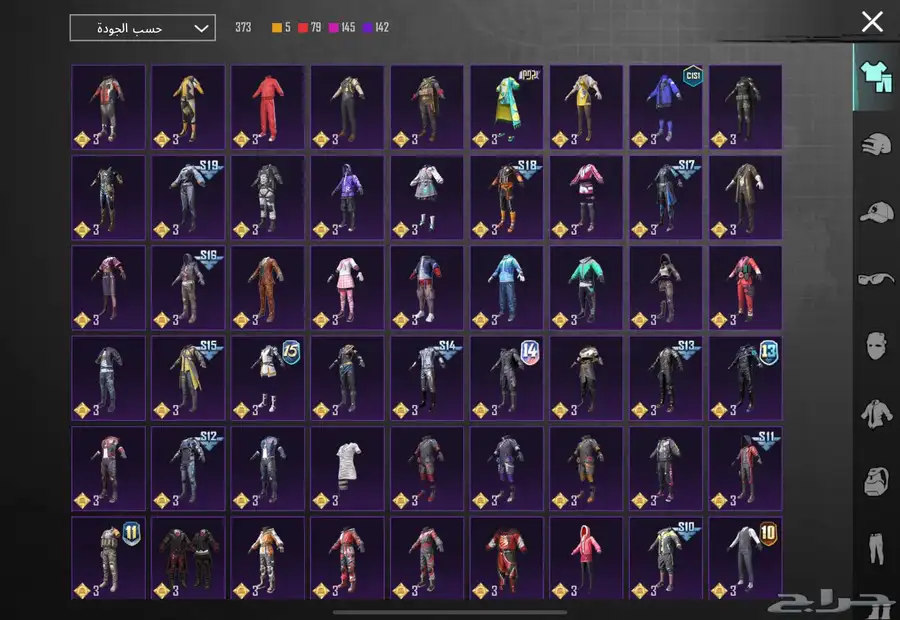Screen dimensions: 900x620
Task: Select the S14 season outfit
Action: [x=426, y=378]
